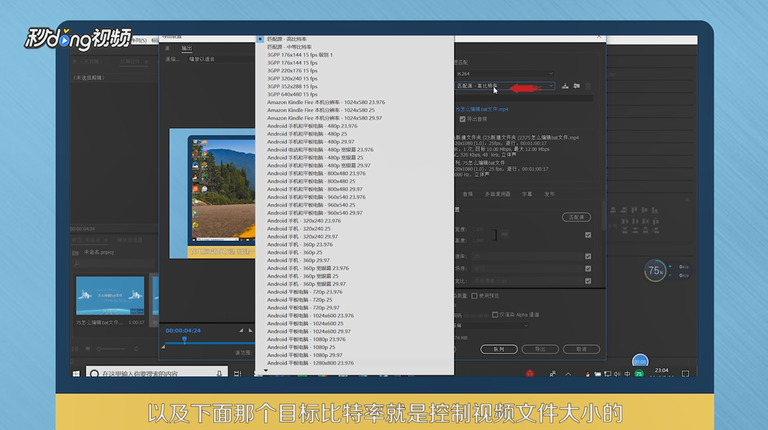
Task: Click the microphone icon in taskbar search
Action: [219, 374]
